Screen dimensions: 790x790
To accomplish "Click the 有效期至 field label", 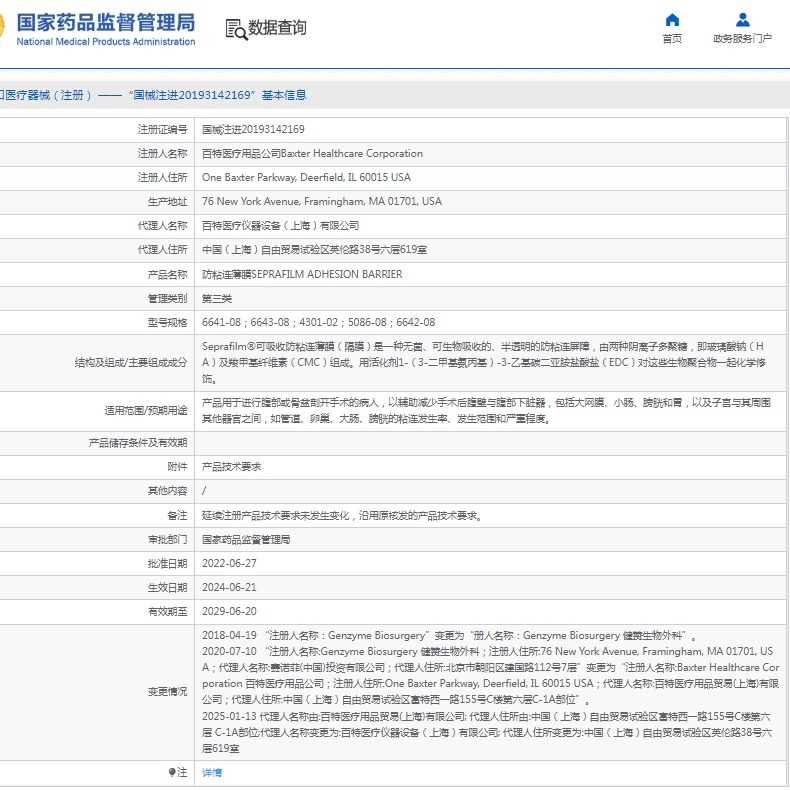I will point(167,612).
